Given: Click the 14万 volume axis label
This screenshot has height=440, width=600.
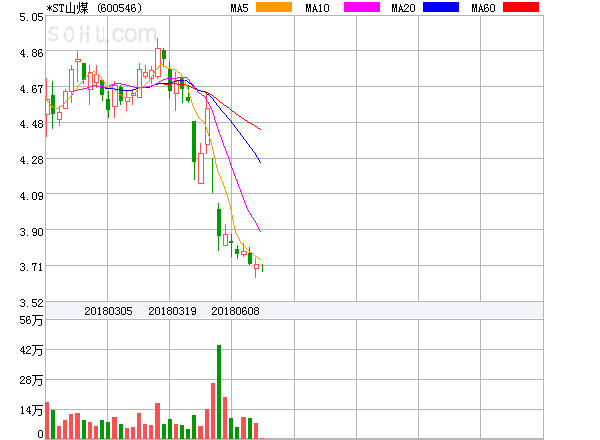Looking at the screenshot, I should (x=31, y=410).
